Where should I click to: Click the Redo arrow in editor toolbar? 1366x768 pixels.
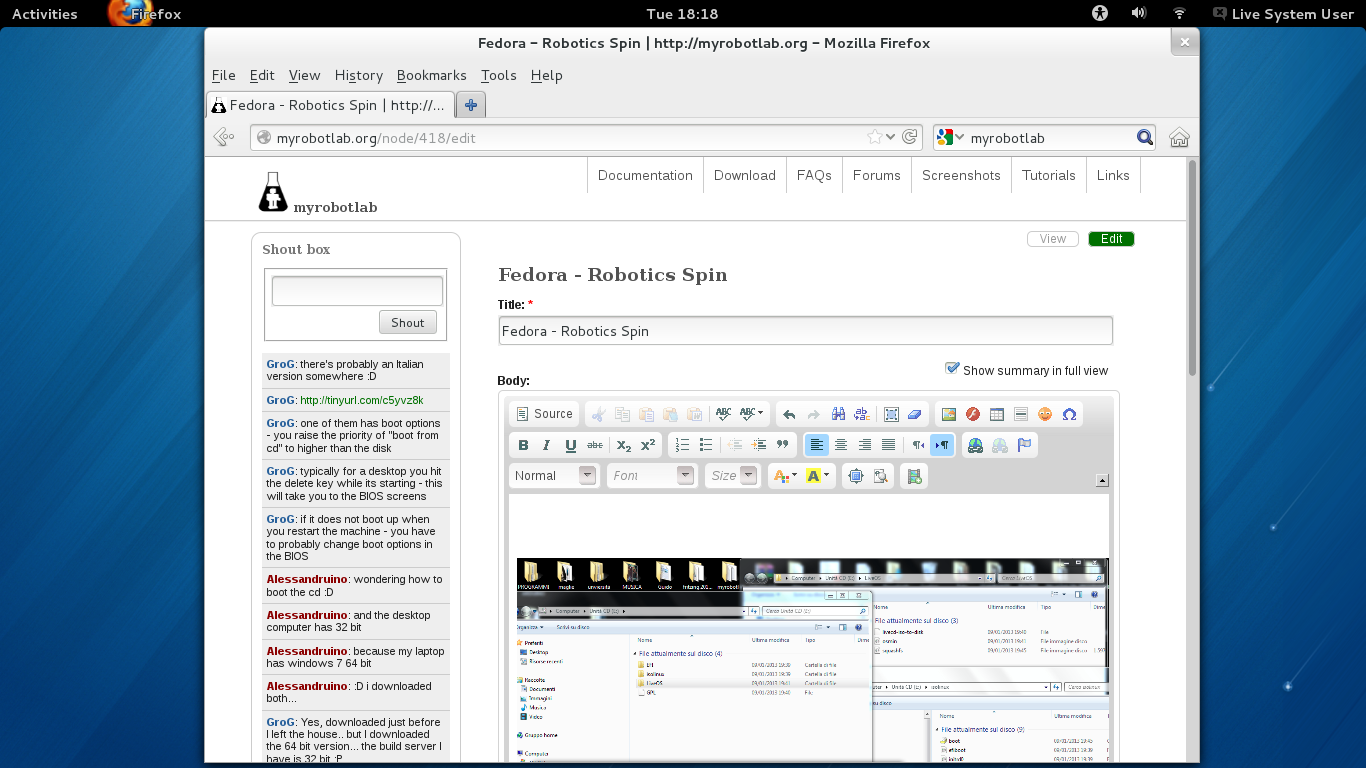[813, 414]
